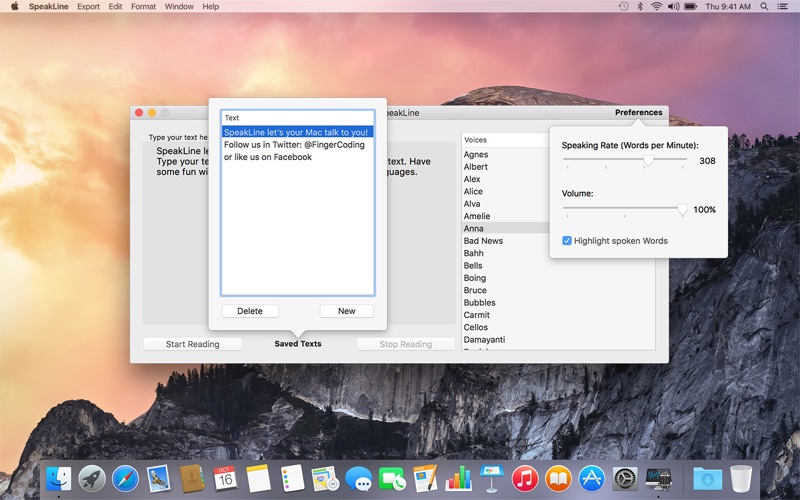This screenshot has width=800, height=500.
Task: Open the Edit menu
Action: point(115,6)
